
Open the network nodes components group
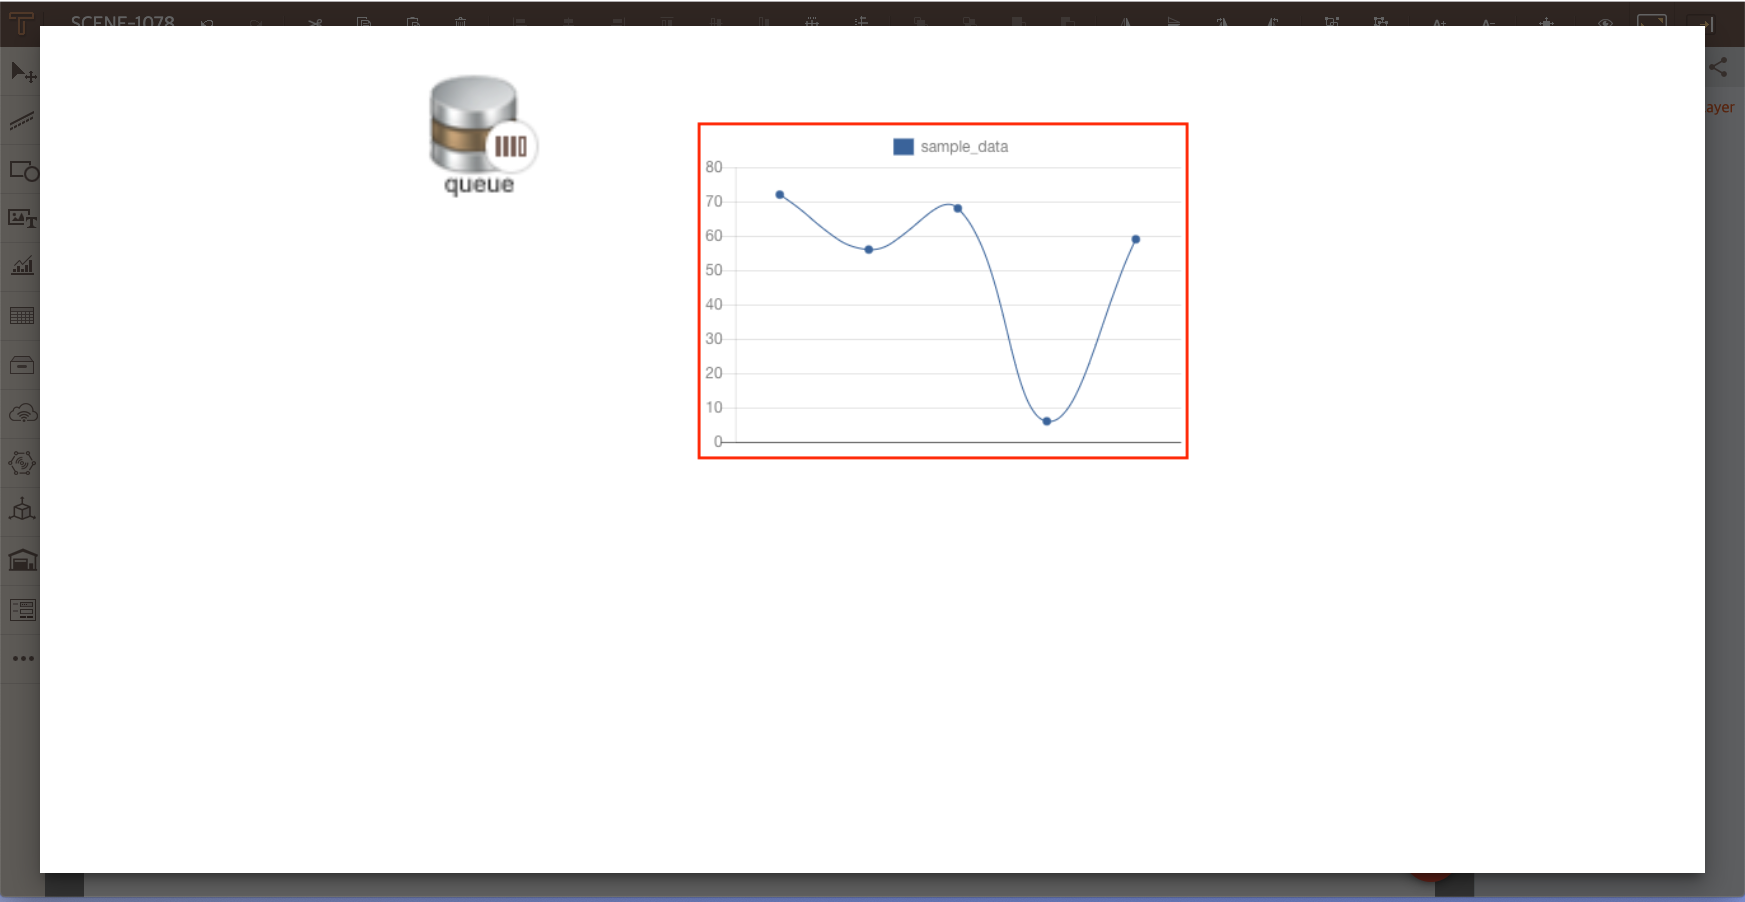22,462
